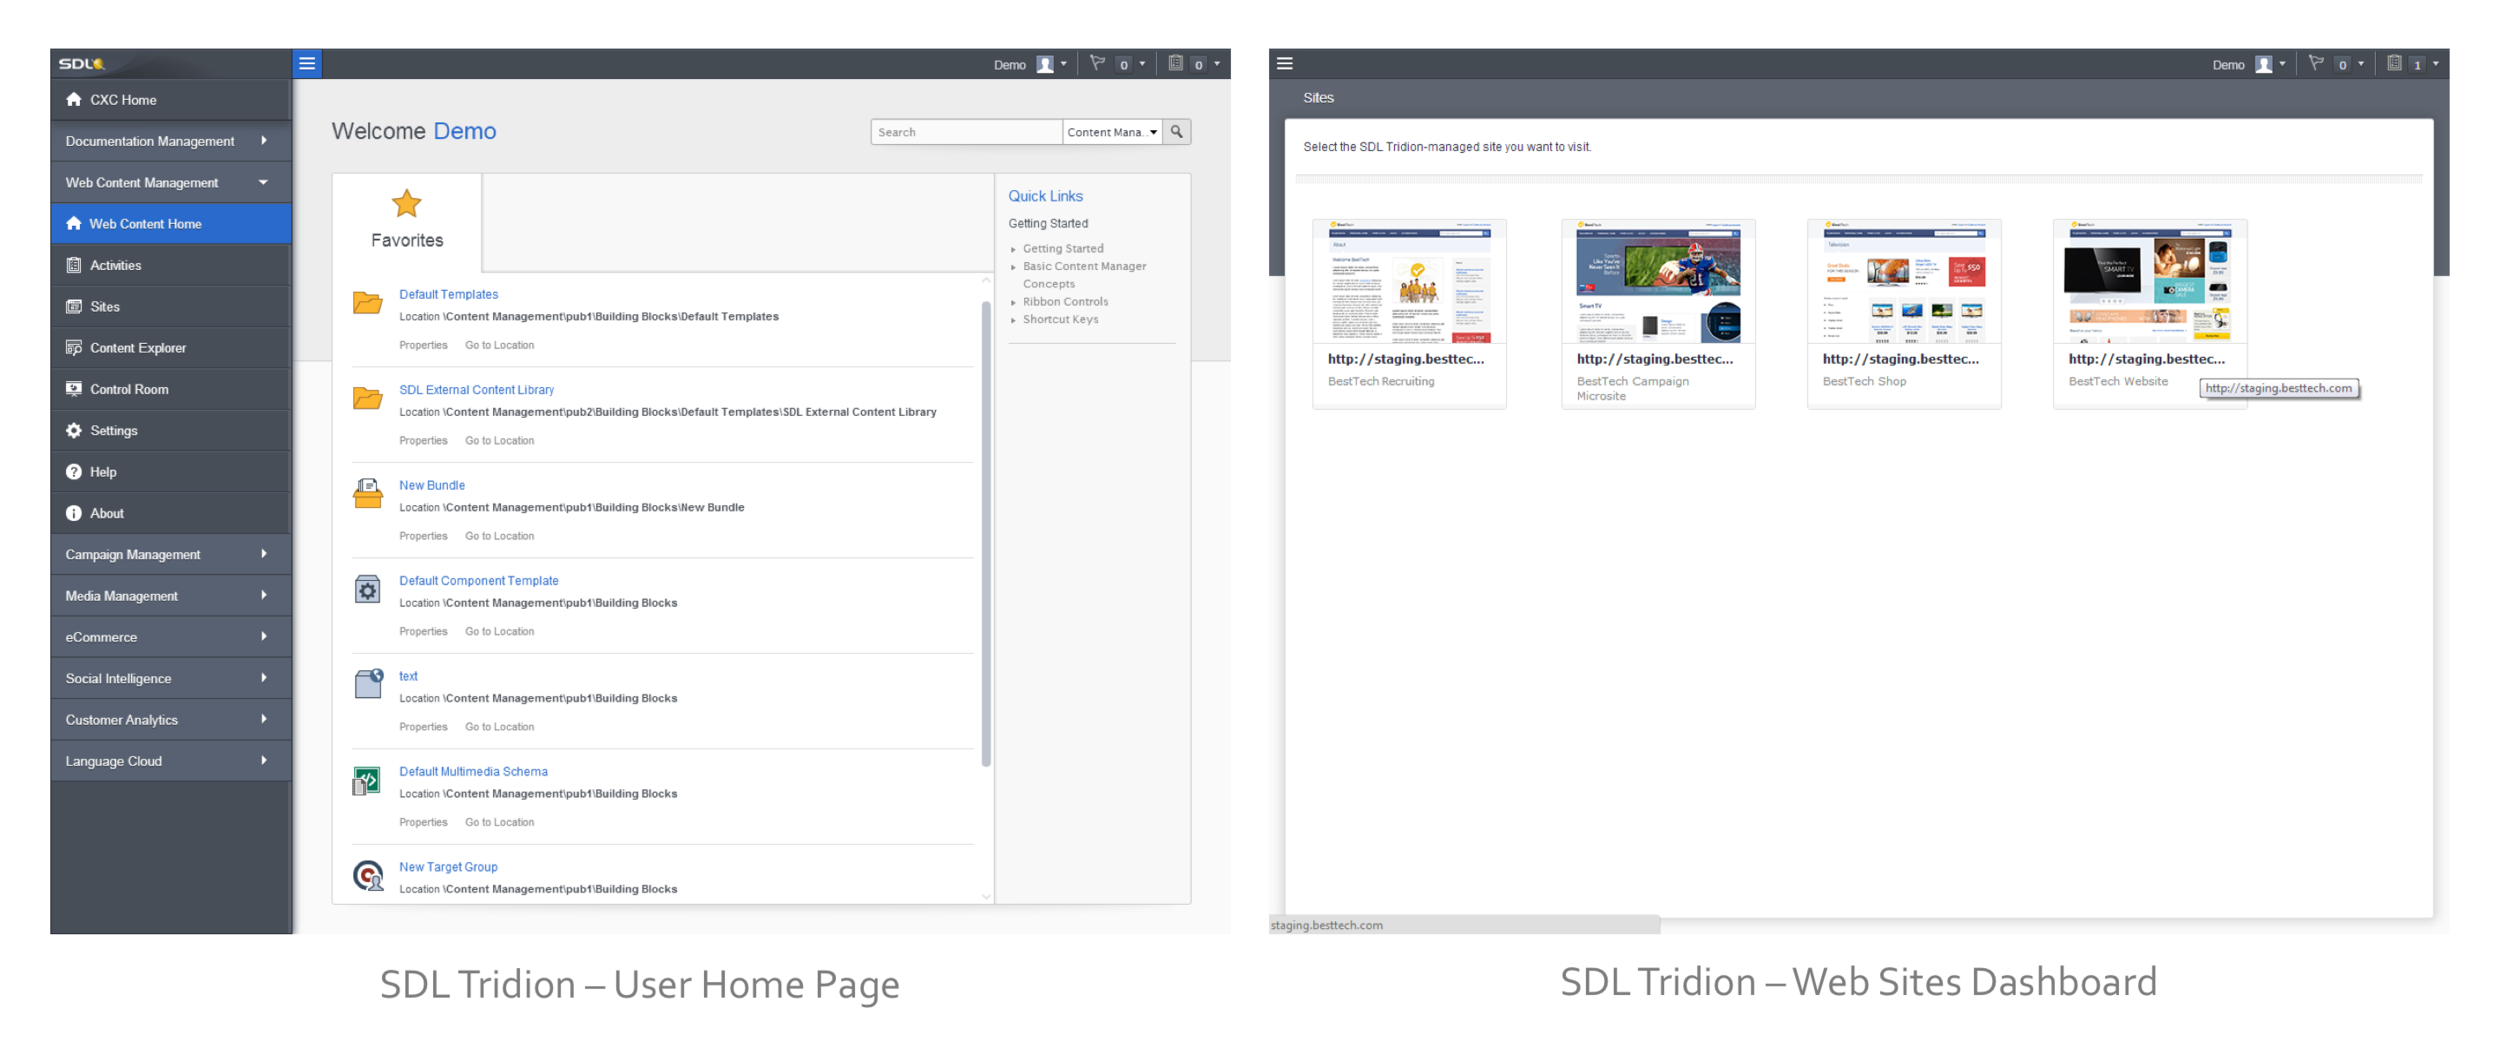This screenshot has height=1061, width=2500.
Task: Open CXC Home house icon
Action: tap(74, 99)
